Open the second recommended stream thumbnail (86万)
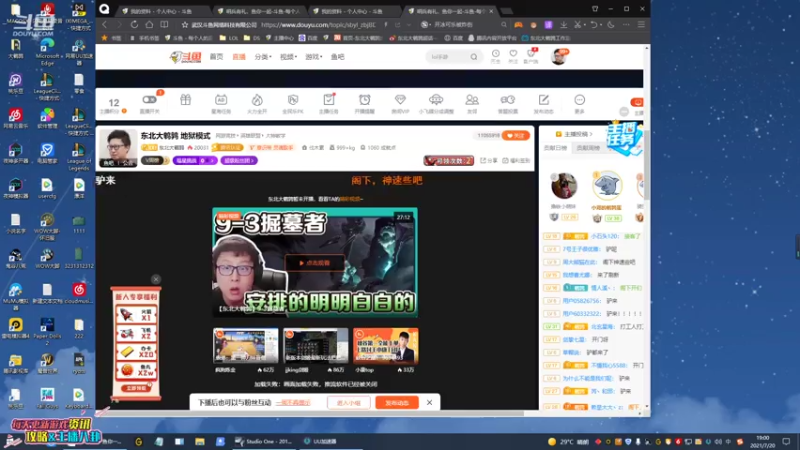This screenshot has height=450, width=800. point(316,346)
